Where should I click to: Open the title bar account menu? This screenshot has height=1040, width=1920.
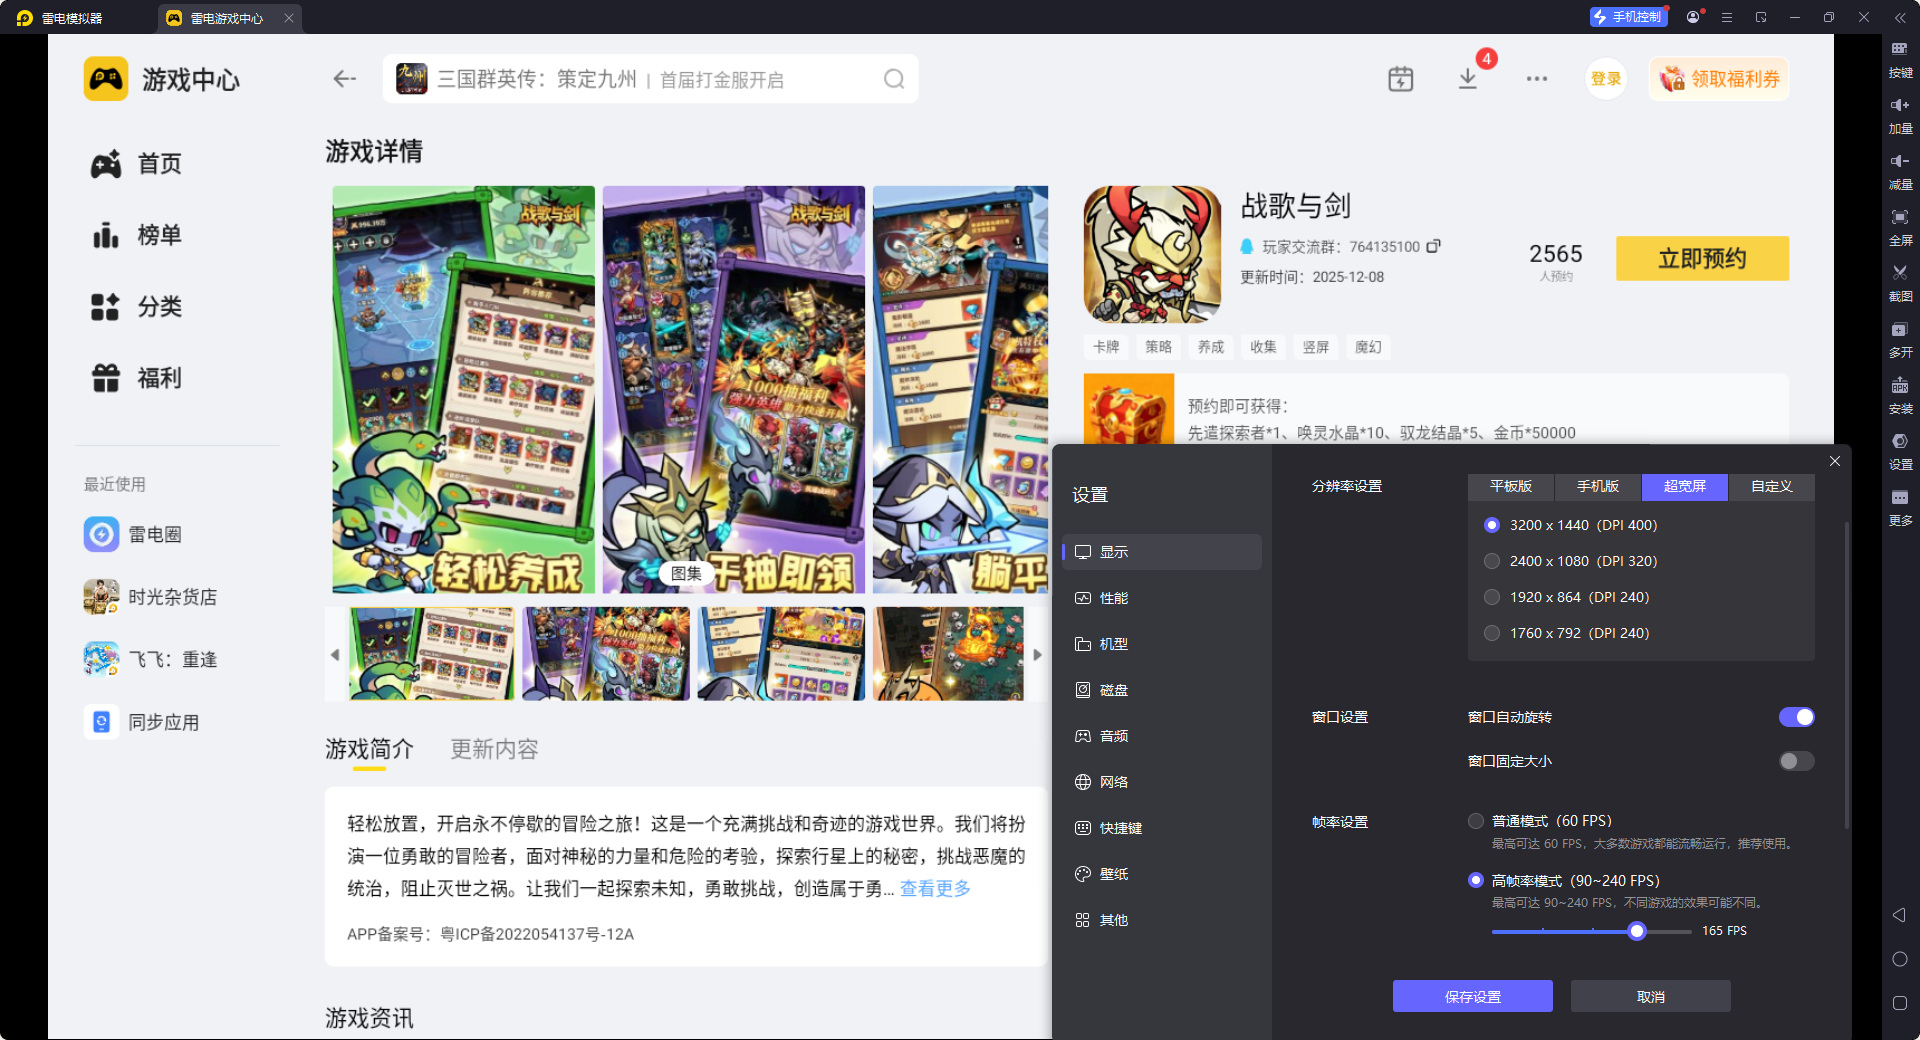1693,17
